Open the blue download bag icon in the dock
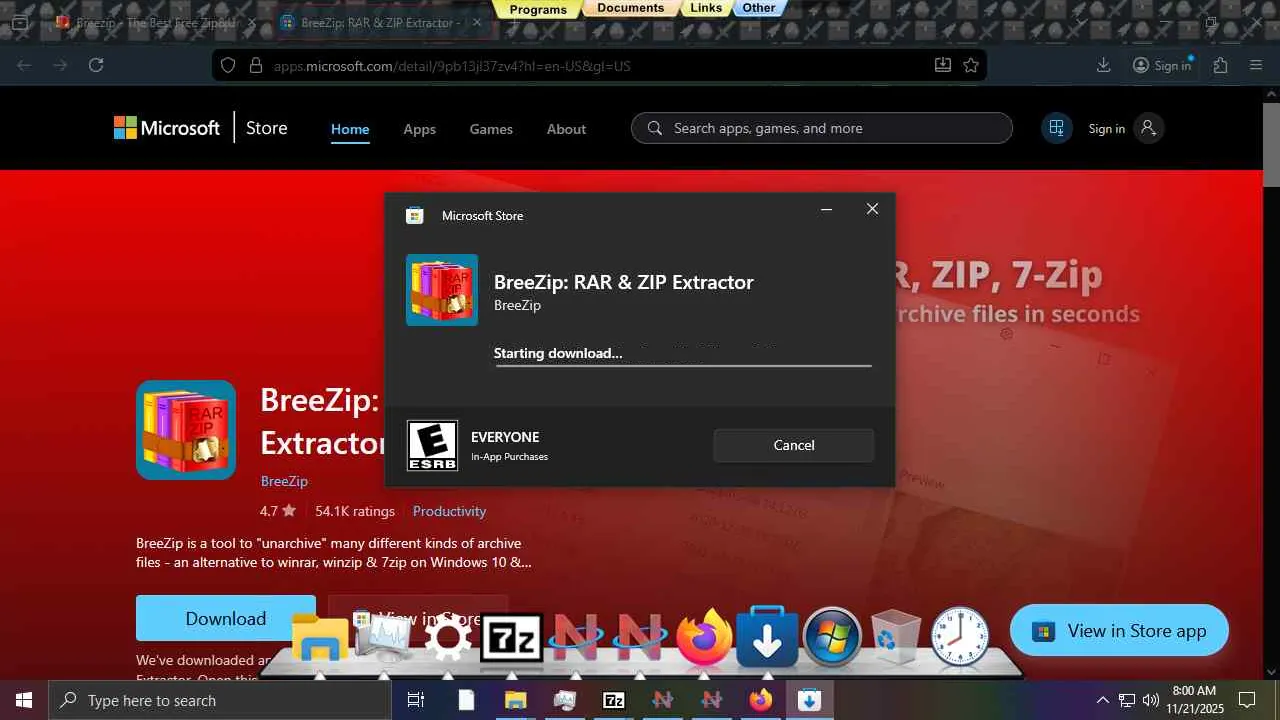Image resolution: width=1280 pixels, height=720 pixels. 768,637
